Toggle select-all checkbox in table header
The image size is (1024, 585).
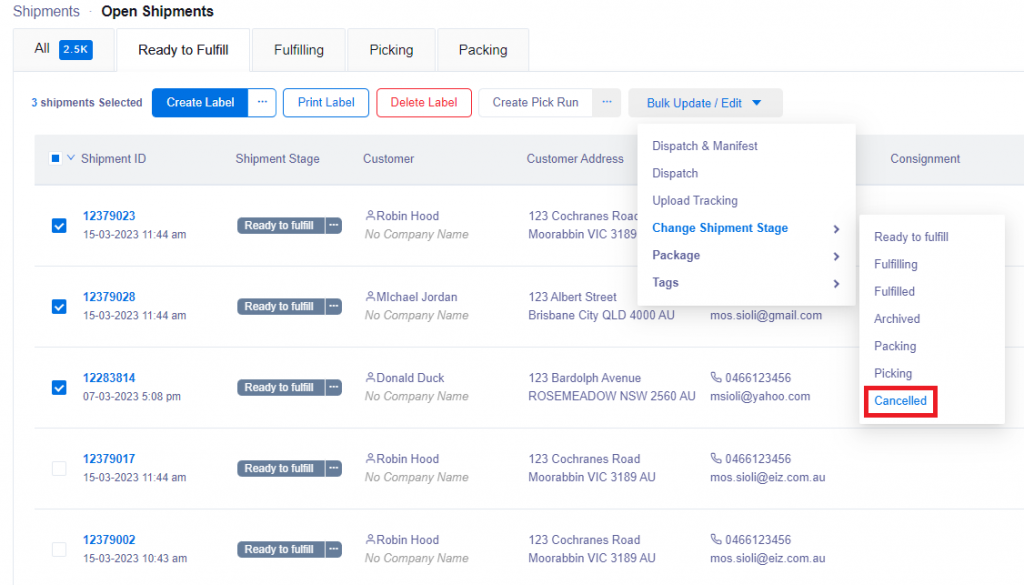coord(56,158)
